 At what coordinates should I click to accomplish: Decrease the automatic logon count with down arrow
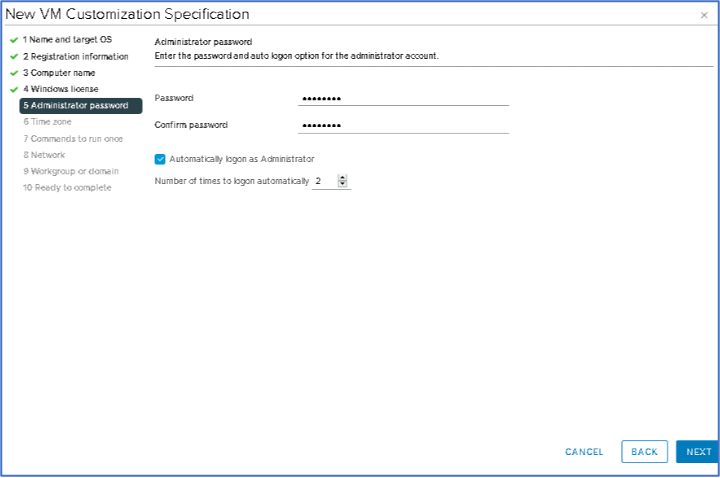(342, 185)
